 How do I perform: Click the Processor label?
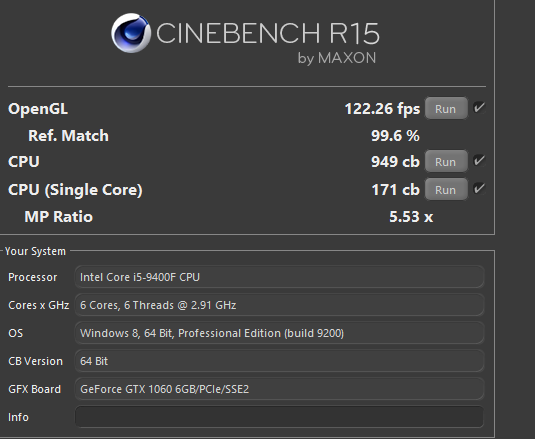click(33, 277)
